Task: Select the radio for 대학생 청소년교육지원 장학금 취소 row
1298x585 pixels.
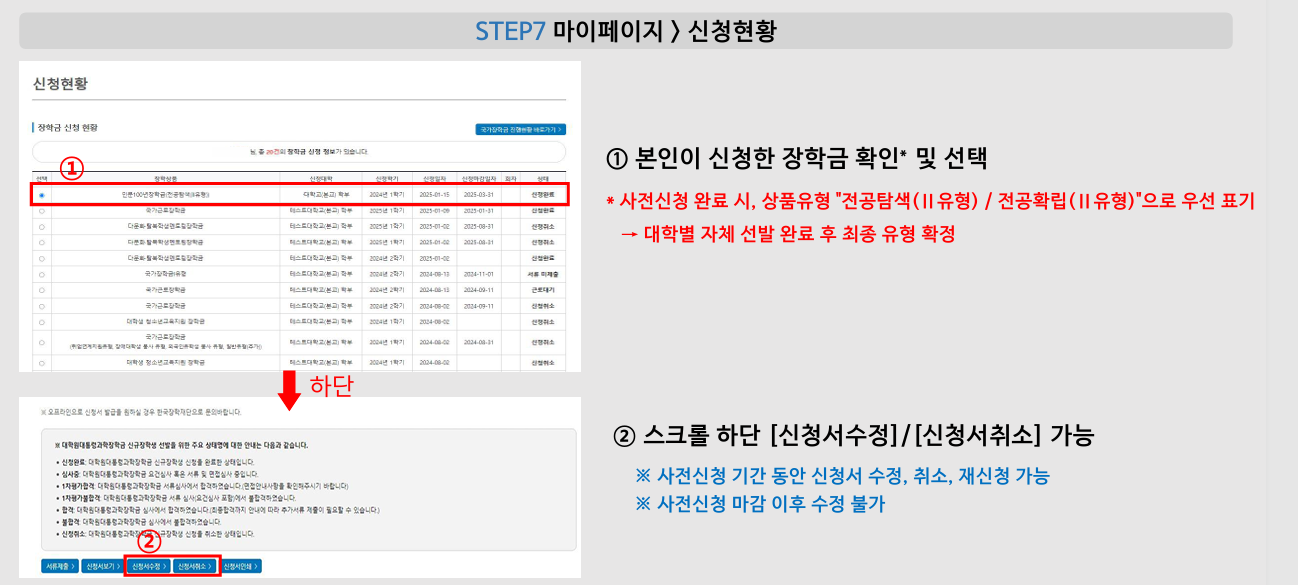Action: coord(40,360)
